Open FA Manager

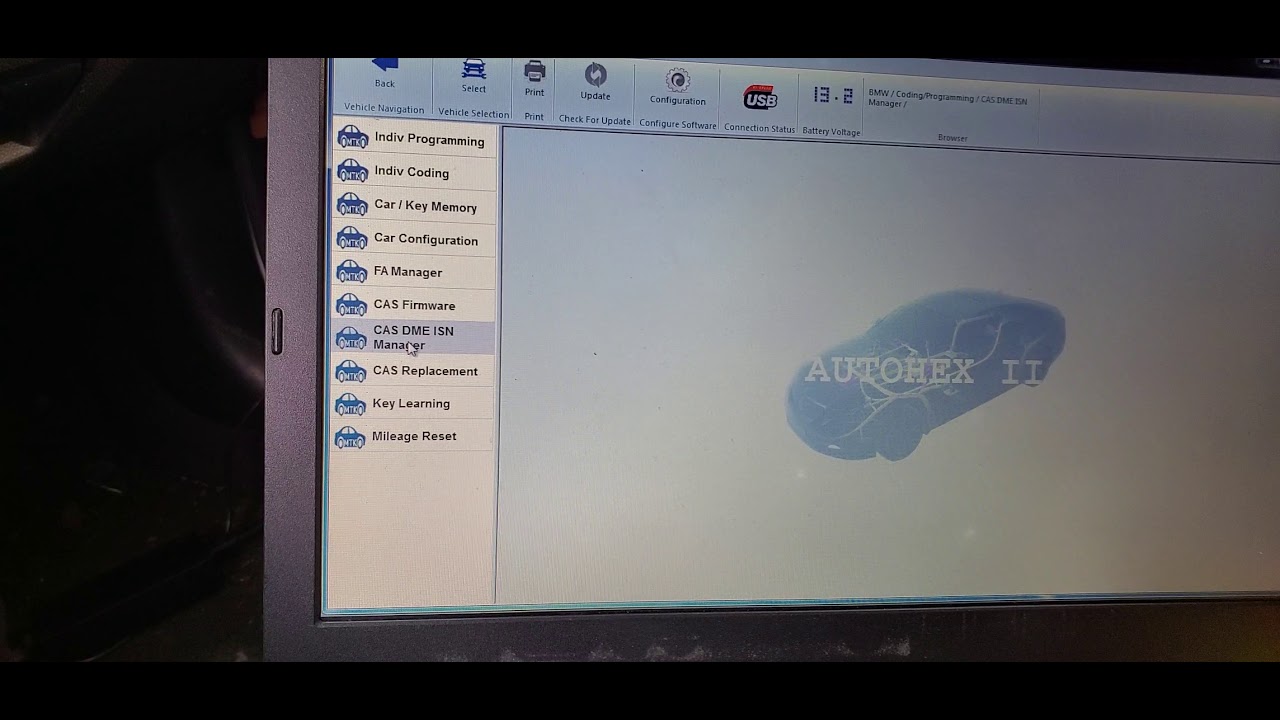pos(413,272)
